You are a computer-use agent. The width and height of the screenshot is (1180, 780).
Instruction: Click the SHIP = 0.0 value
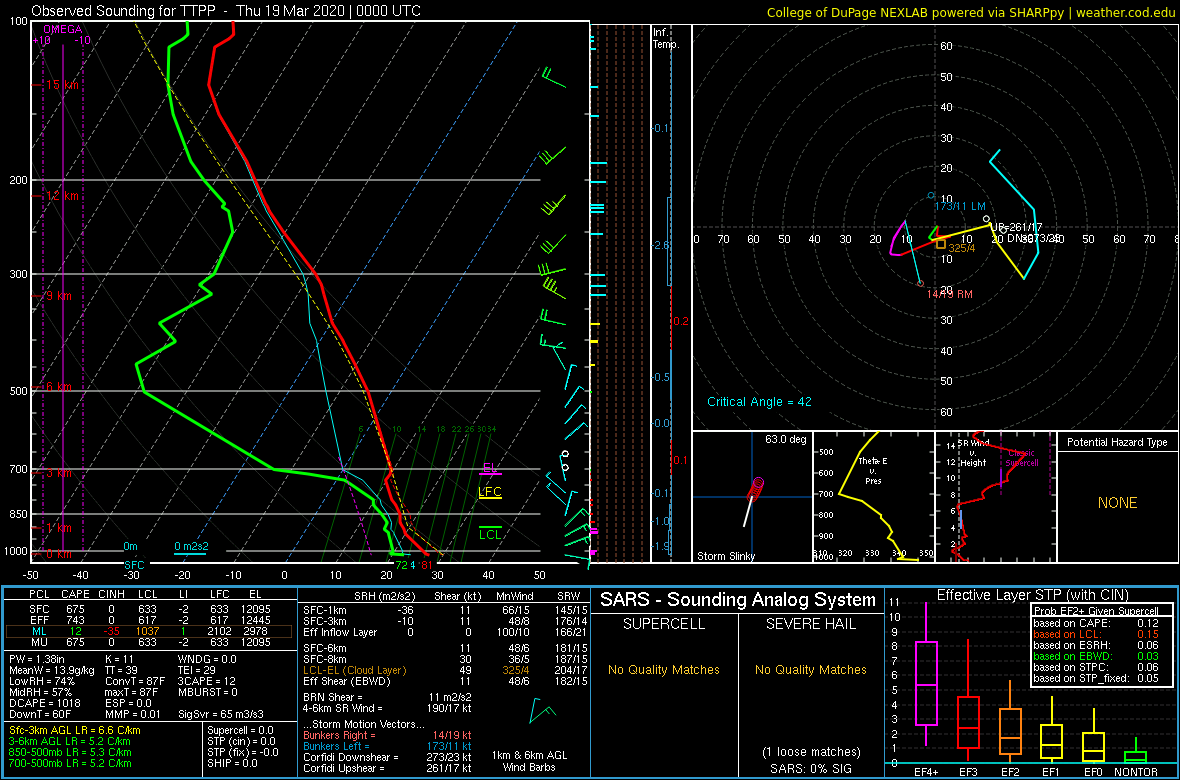point(234,763)
